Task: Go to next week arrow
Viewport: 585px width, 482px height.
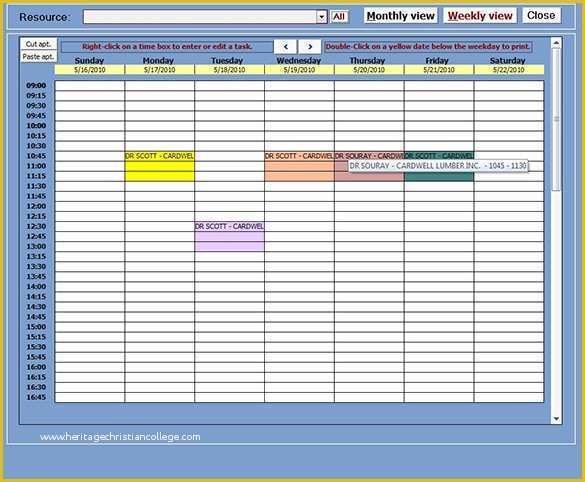Action: (310, 47)
